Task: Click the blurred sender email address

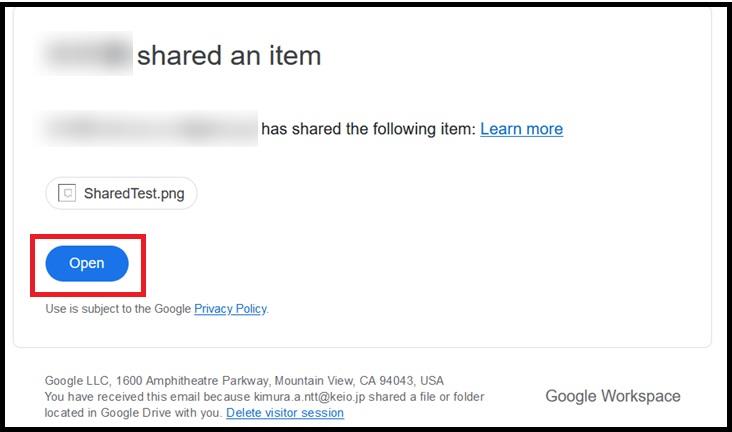Action: (x=150, y=129)
